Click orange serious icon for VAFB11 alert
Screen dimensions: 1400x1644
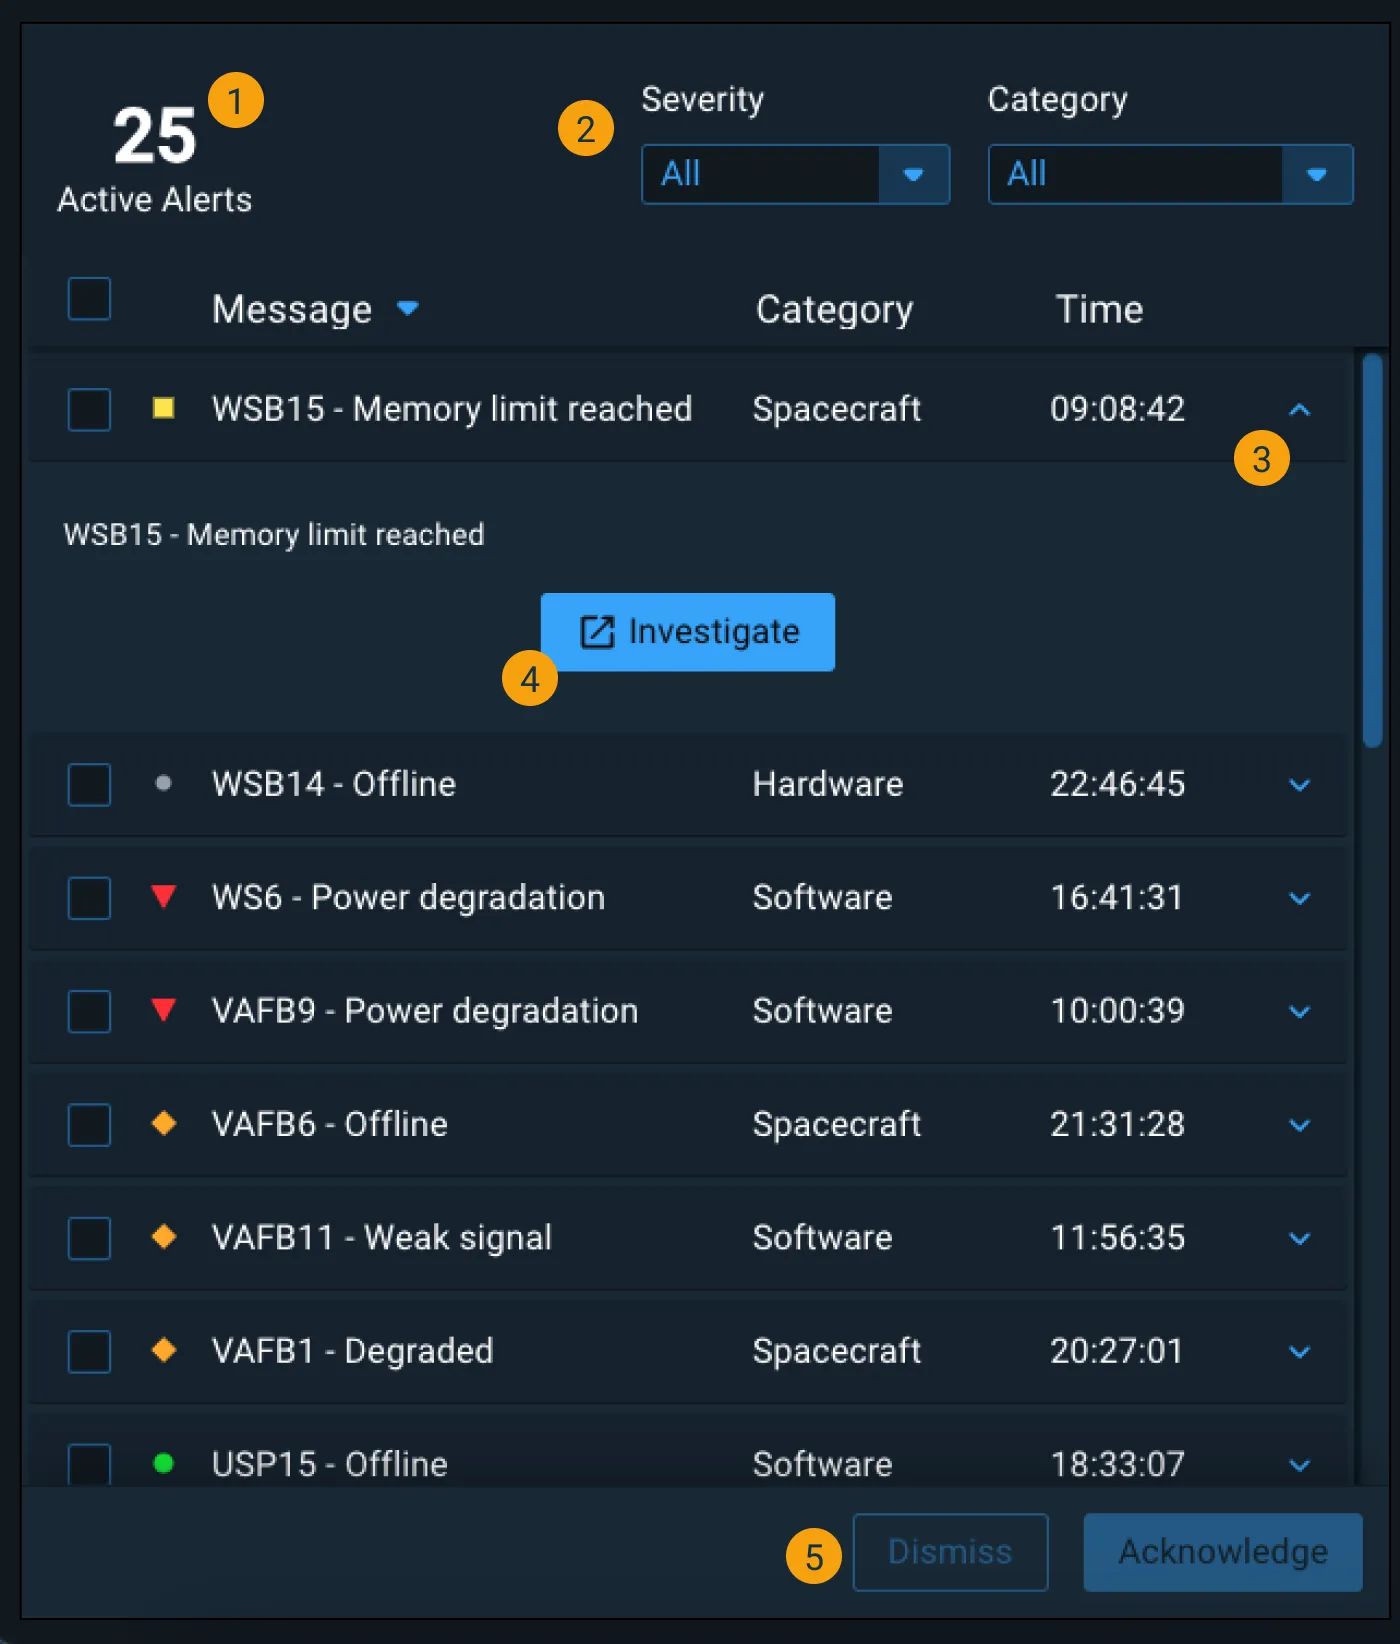pos(163,1237)
